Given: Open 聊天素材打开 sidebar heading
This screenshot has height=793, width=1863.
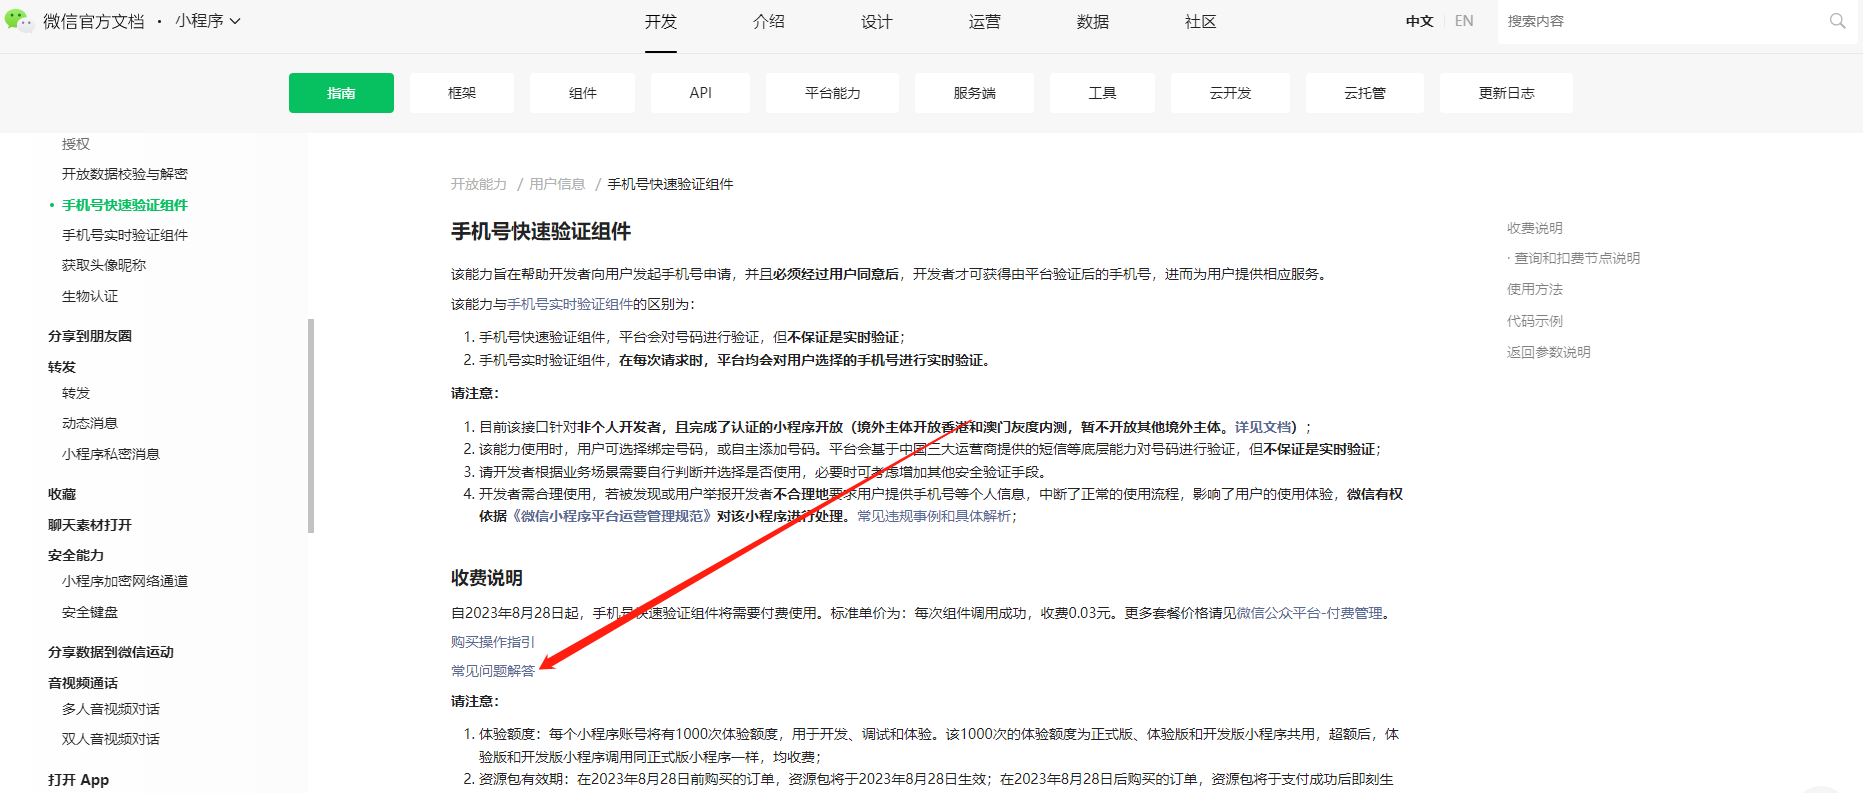Looking at the screenshot, I should click(90, 525).
